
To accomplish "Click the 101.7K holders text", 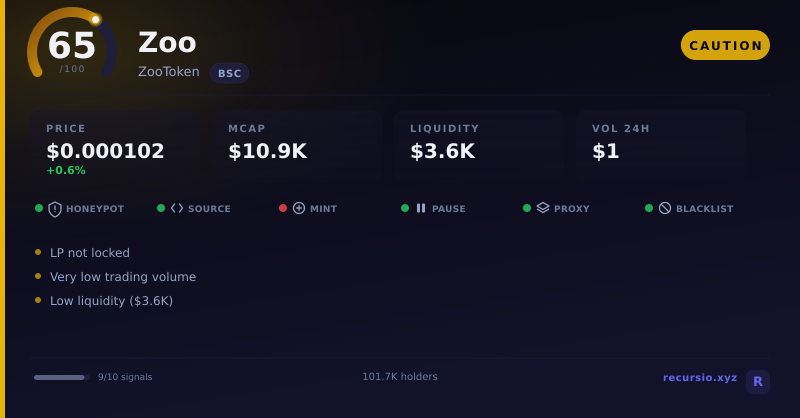I will coord(400,377).
